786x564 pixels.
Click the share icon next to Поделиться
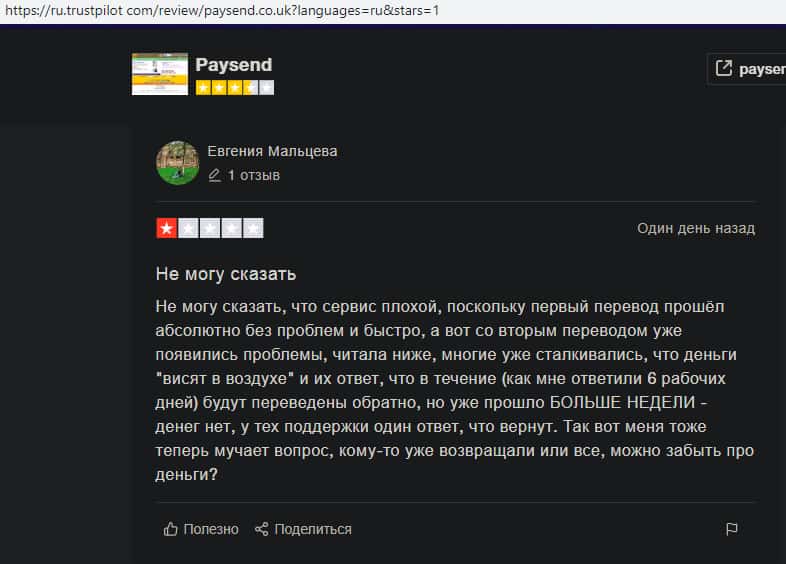261,529
